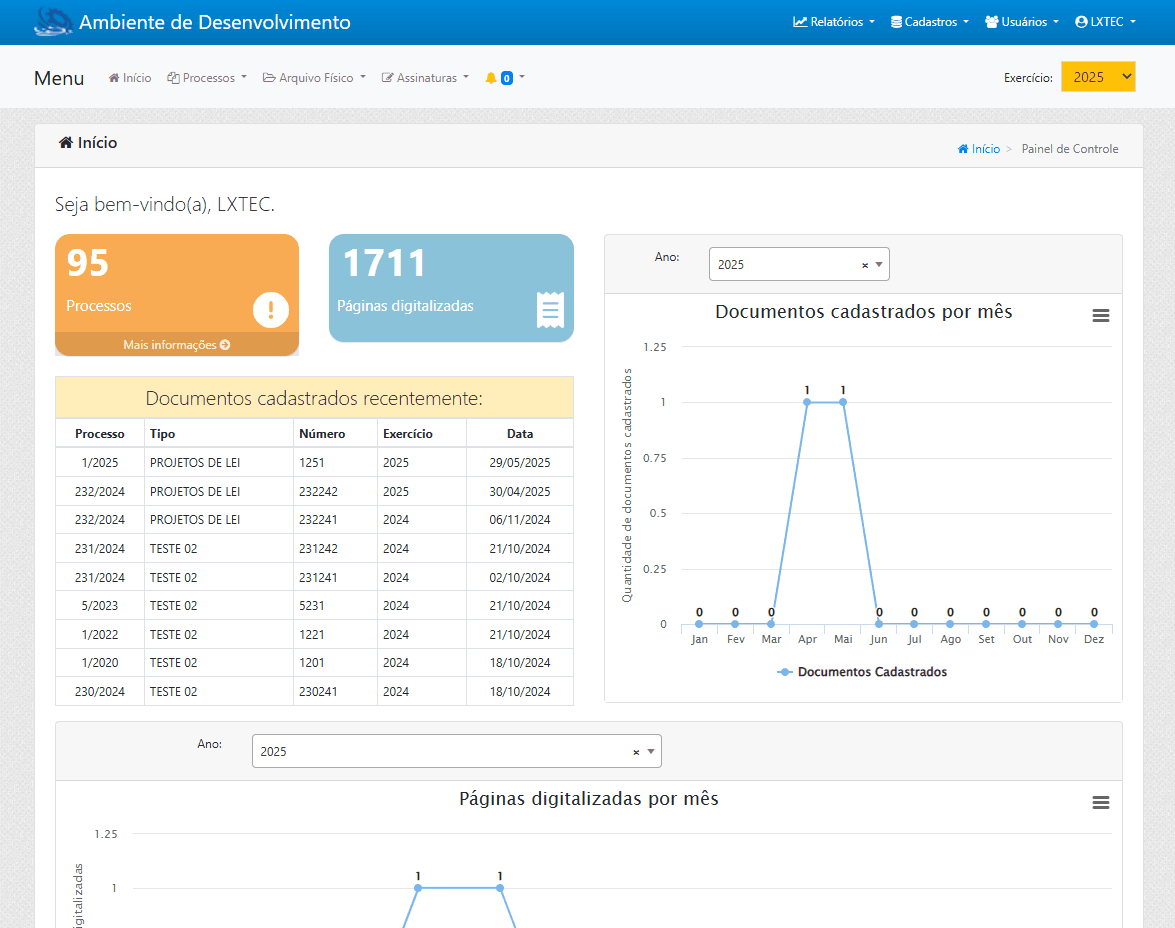1175x928 pixels.
Task: Open the Exercício 2025 dropdown
Action: click(1098, 77)
